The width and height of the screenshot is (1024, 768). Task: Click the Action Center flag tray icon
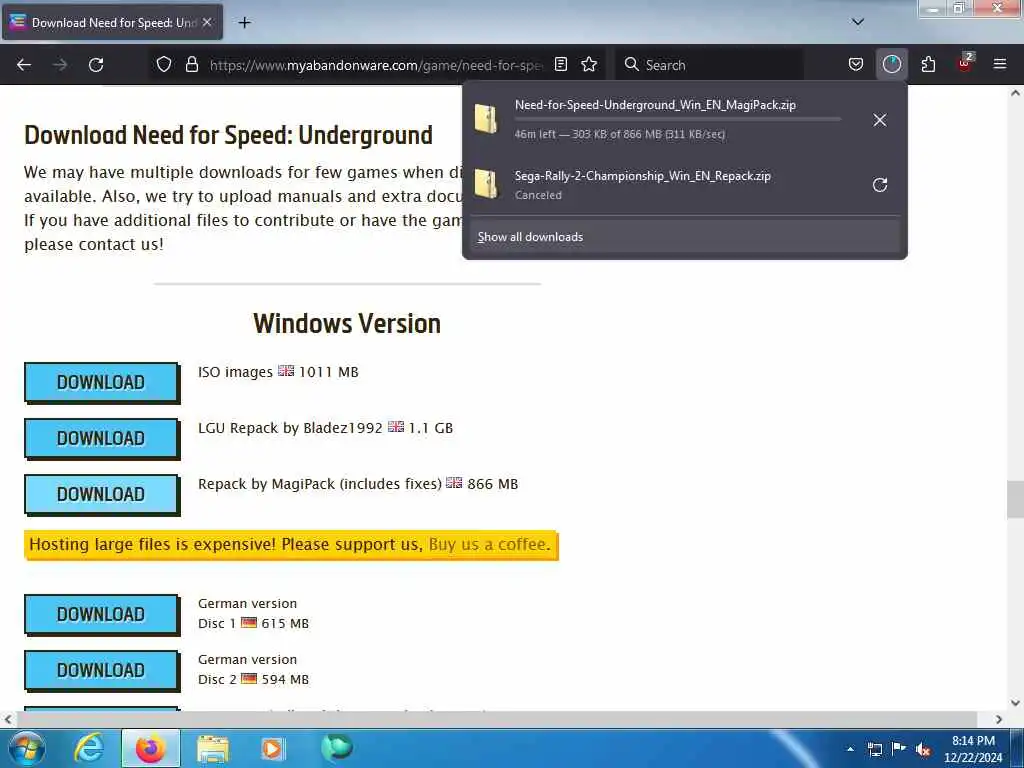coord(899,749)
